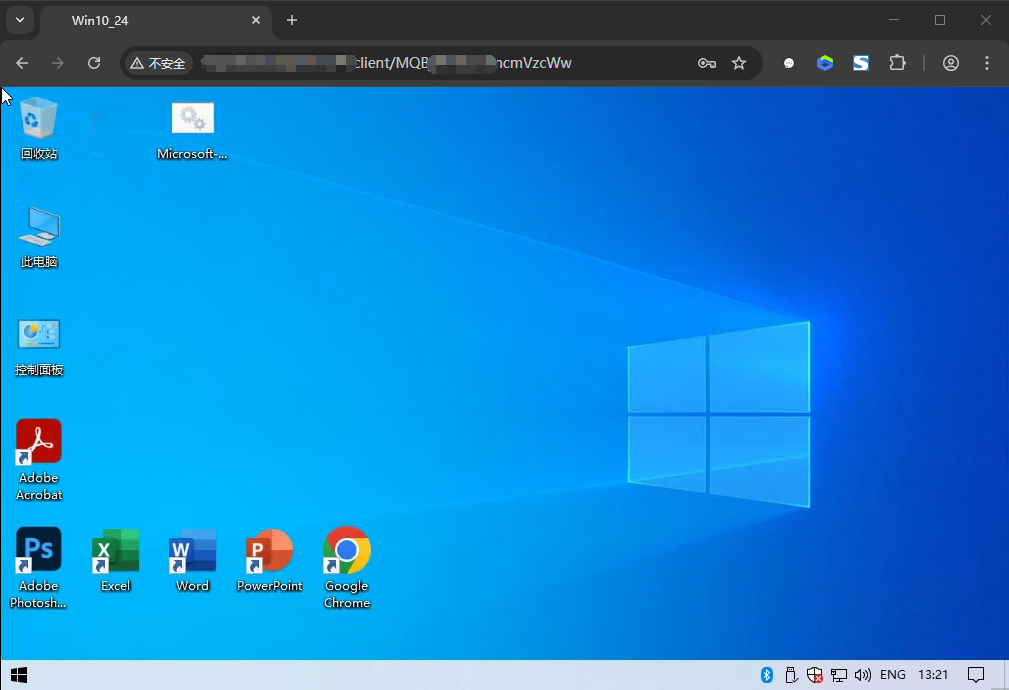Select the Word desktop shortcut
This screenshot has width=1009, height=690.
coord(193,550)
